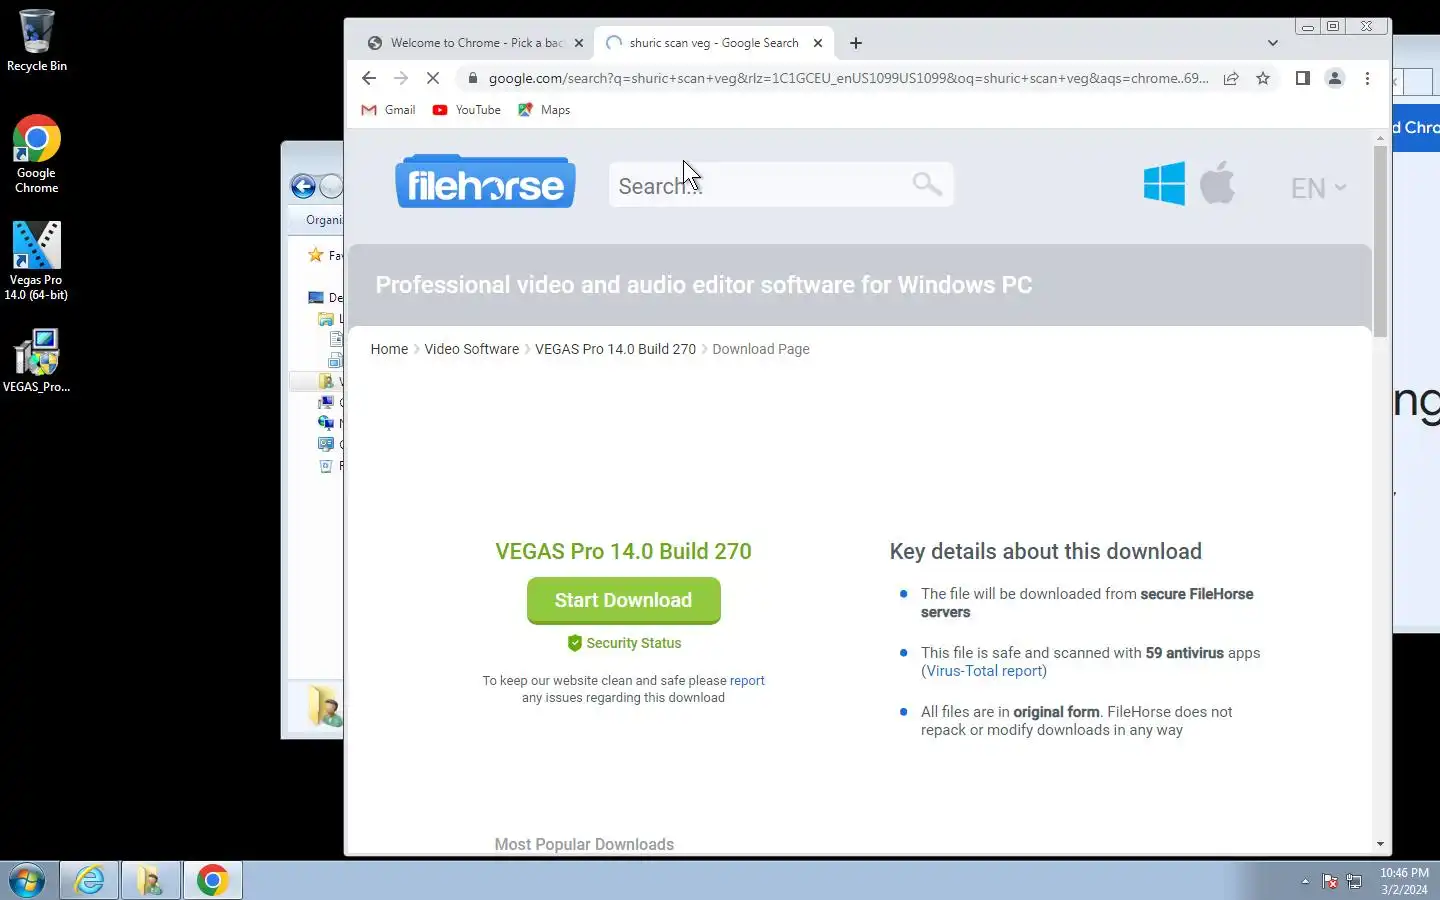1440x900 pixels.
Task: Click the VEGAS Pro 14.0 Build 270 heading
Action: (x=623, y=551)
